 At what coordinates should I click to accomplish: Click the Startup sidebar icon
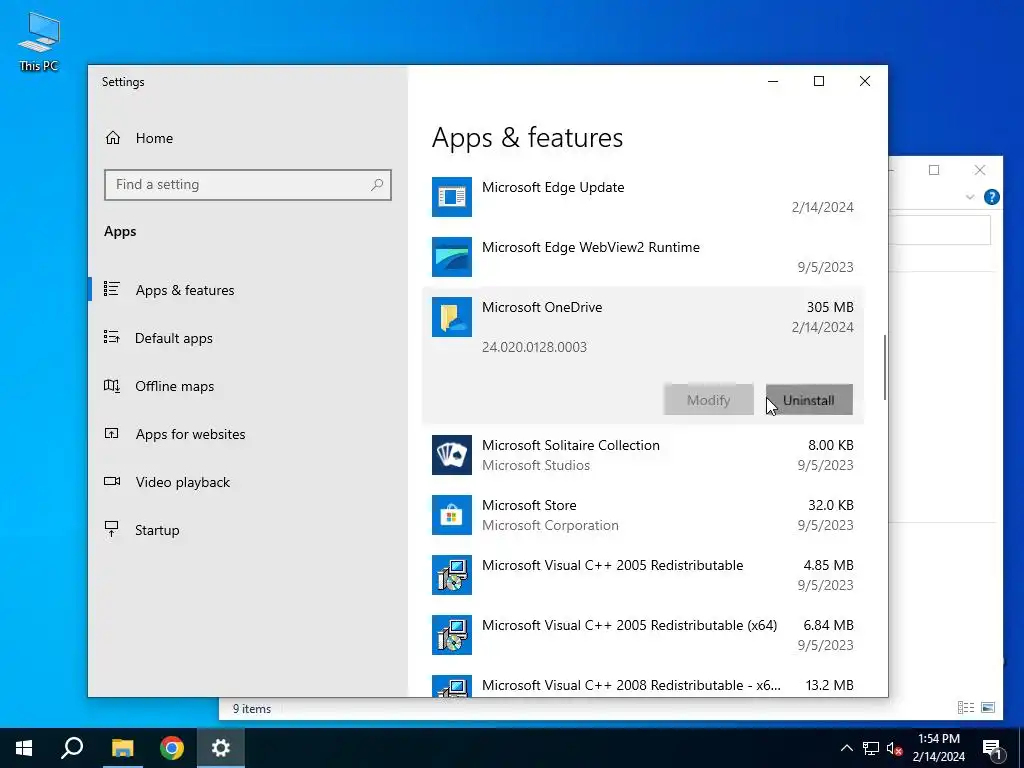tap(112, 529)
